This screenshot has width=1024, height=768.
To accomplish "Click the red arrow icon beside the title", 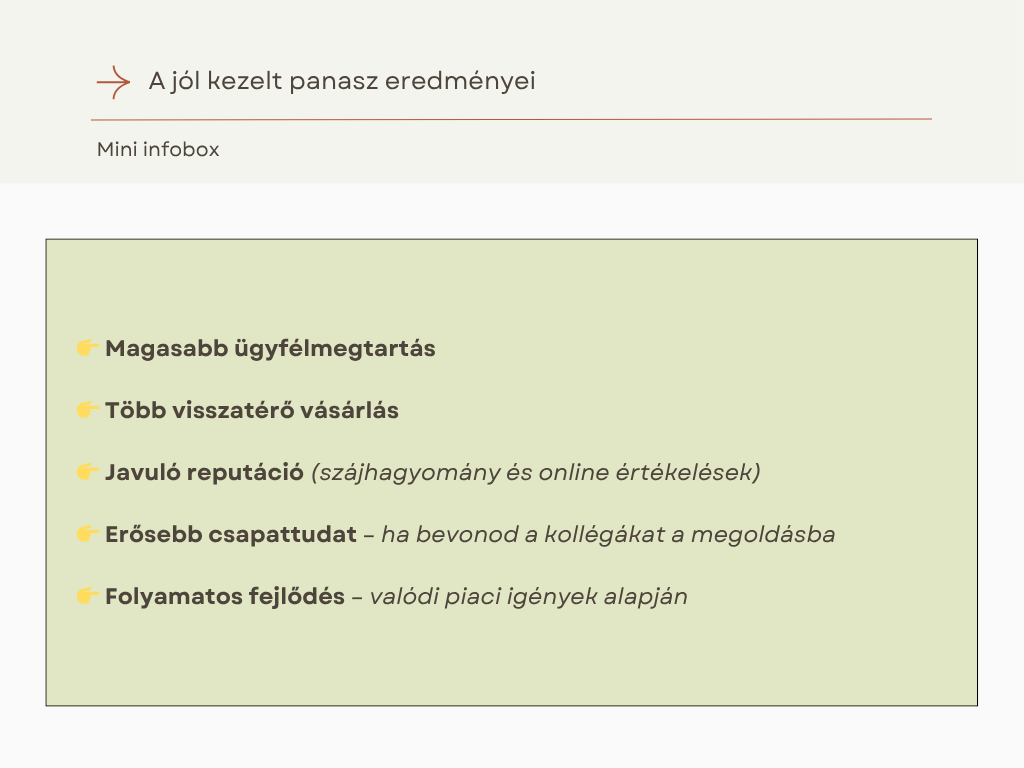I will 113,82.
